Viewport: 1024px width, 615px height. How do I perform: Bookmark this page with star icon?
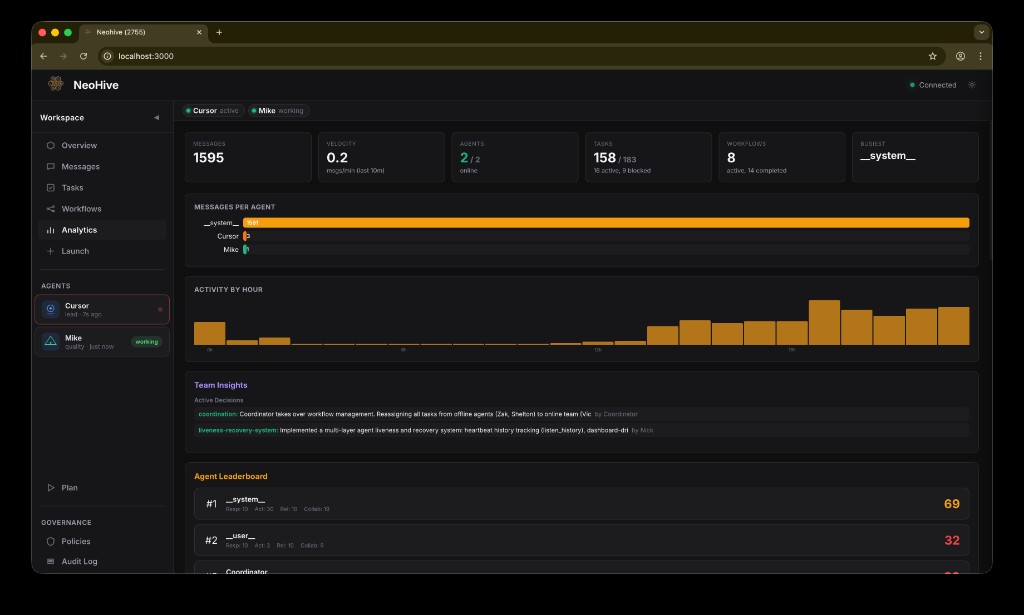pos(933,56)
